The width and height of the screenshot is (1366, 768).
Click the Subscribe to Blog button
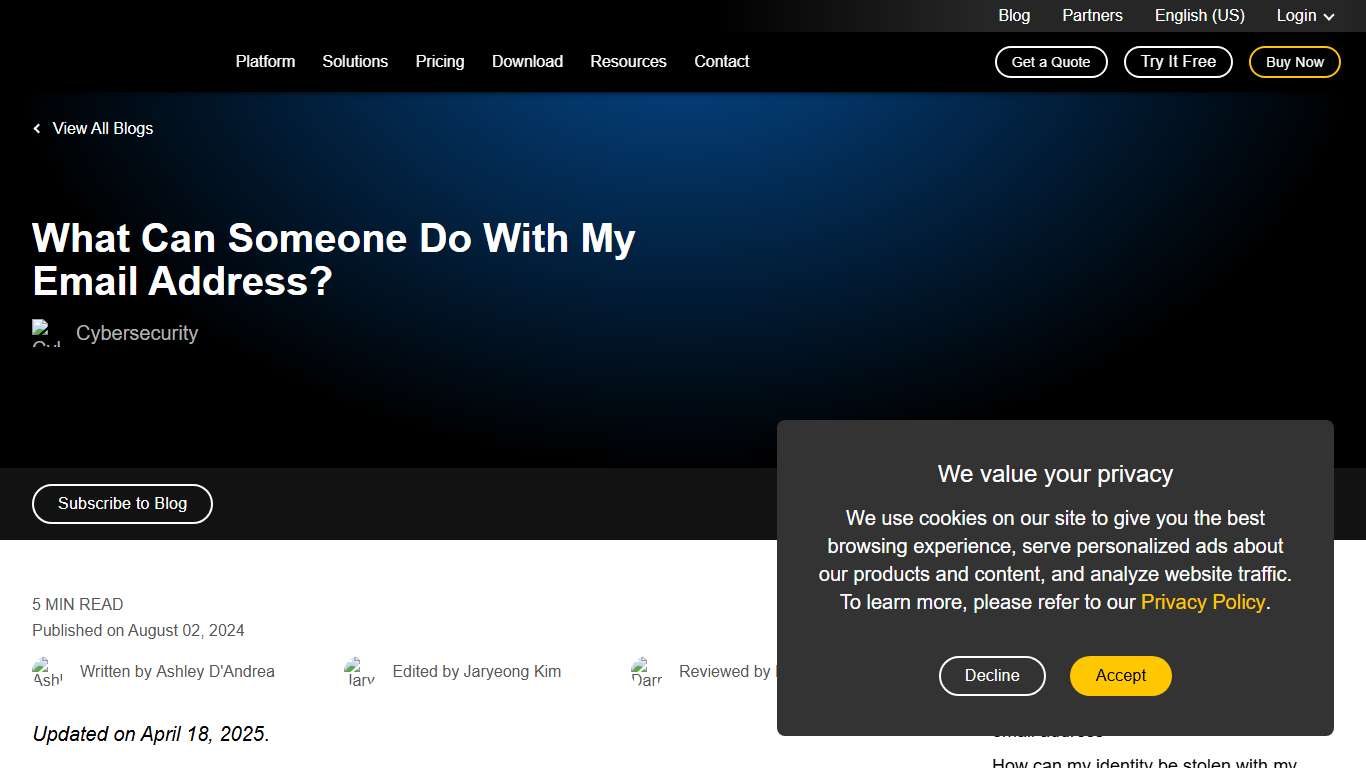(x=122, y=504)
